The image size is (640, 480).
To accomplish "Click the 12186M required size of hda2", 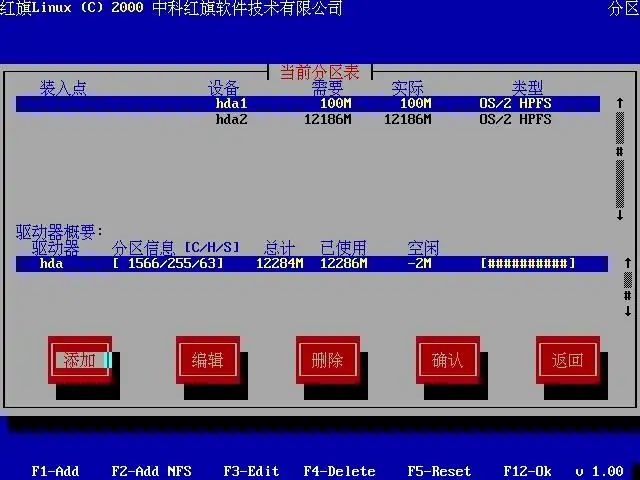I will [x=328, y=120].
